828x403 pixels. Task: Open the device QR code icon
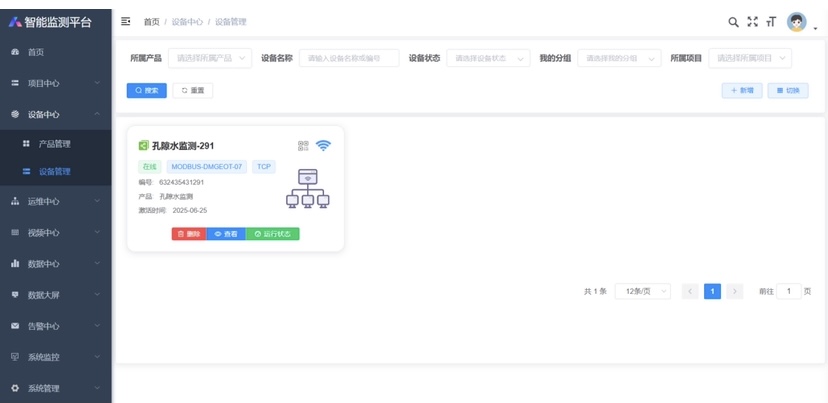pos(304,145)
